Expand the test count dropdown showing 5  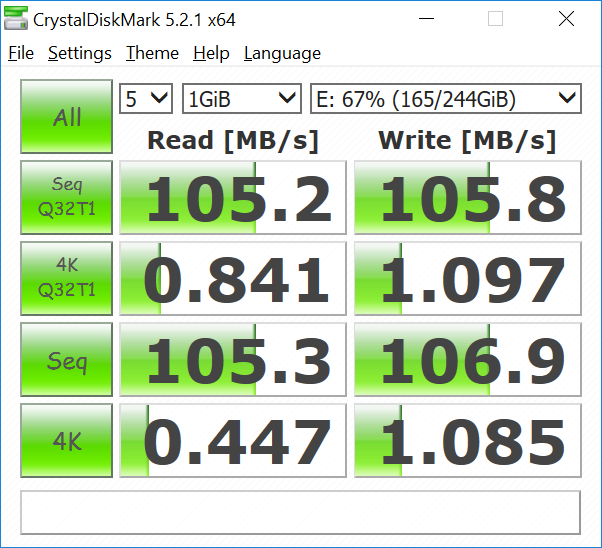(146, 98)
